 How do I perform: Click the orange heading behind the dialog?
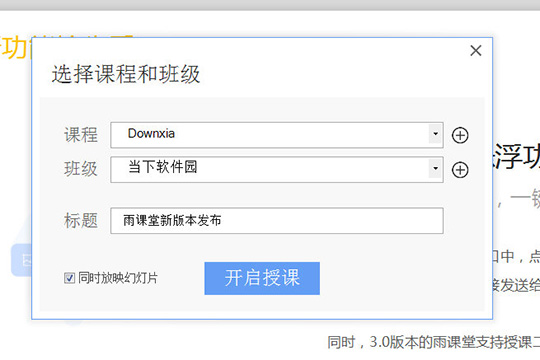(15, 48)
